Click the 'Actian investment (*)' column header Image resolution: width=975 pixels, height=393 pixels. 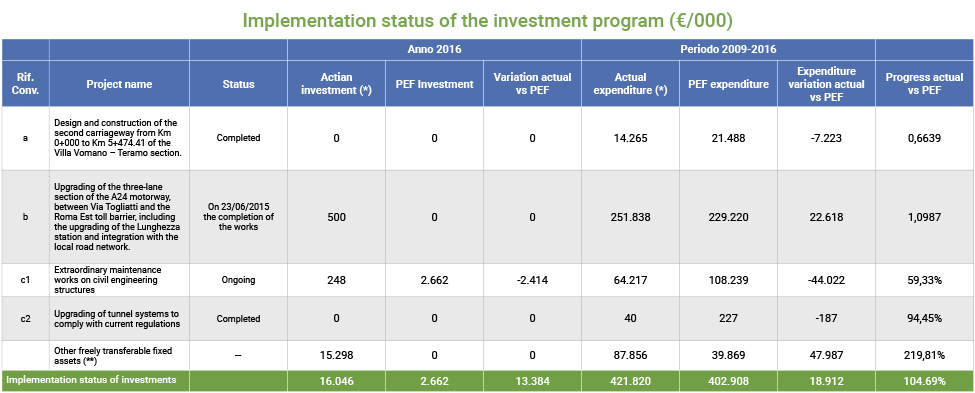click(336, 84)
